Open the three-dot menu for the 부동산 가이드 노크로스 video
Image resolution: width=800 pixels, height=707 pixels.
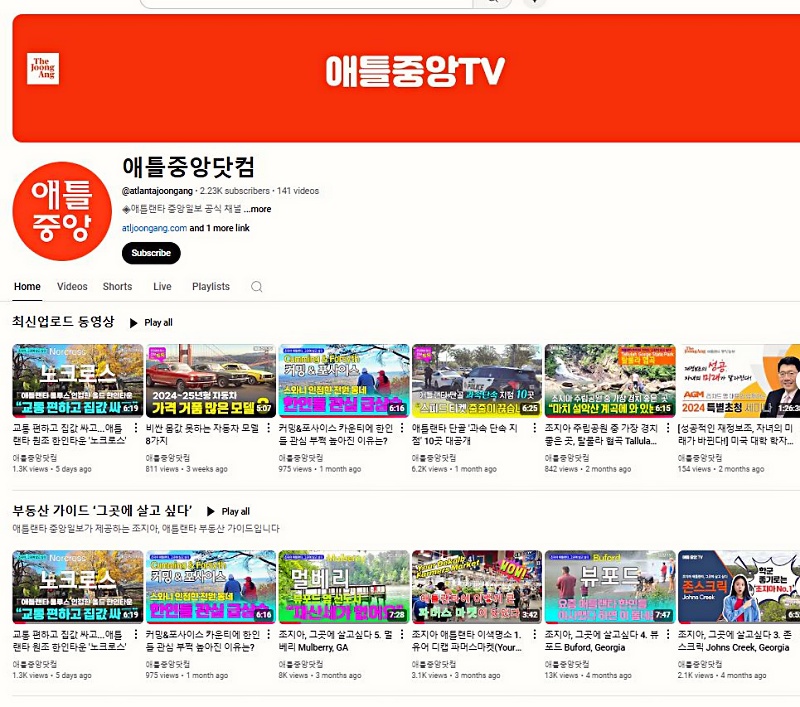point(136,635)
